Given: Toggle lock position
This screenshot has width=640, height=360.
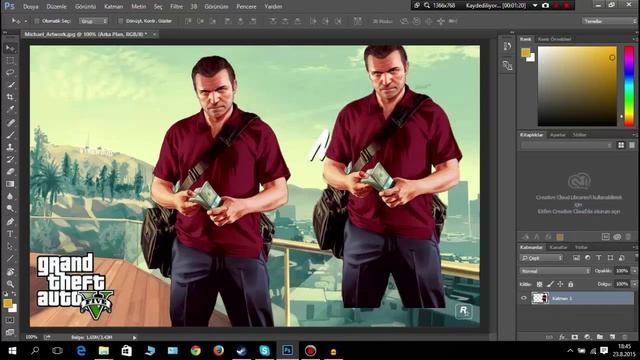Looking at the screenshot, I should point(560,284).
